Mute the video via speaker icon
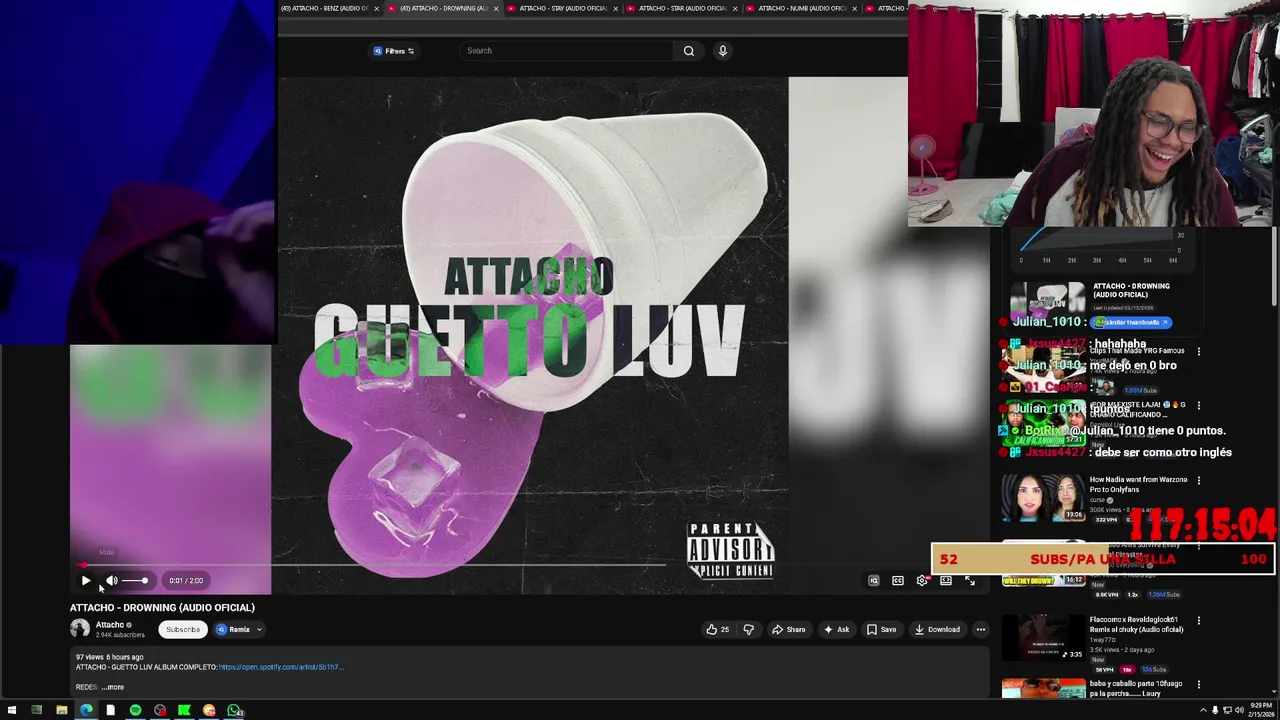This screenshot has height=720, width=1280. click(x=112, y=580)
